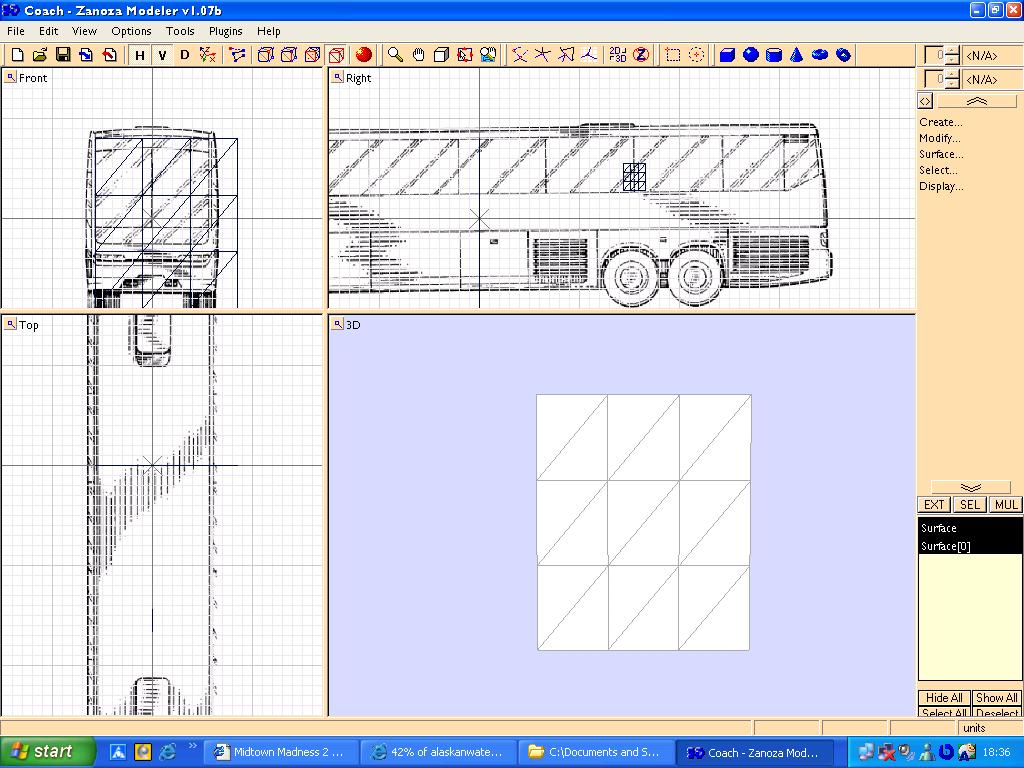This screenshot has height=768, width=1024.
Task: Expand the Modify... command group
Action: 940,138
